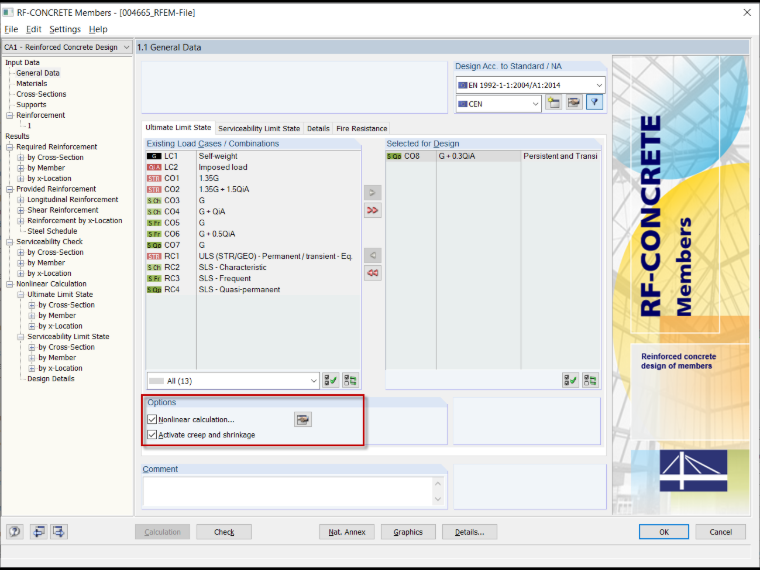Open the File menu
The image size is (760, 570).
click(x=11, y=29)
